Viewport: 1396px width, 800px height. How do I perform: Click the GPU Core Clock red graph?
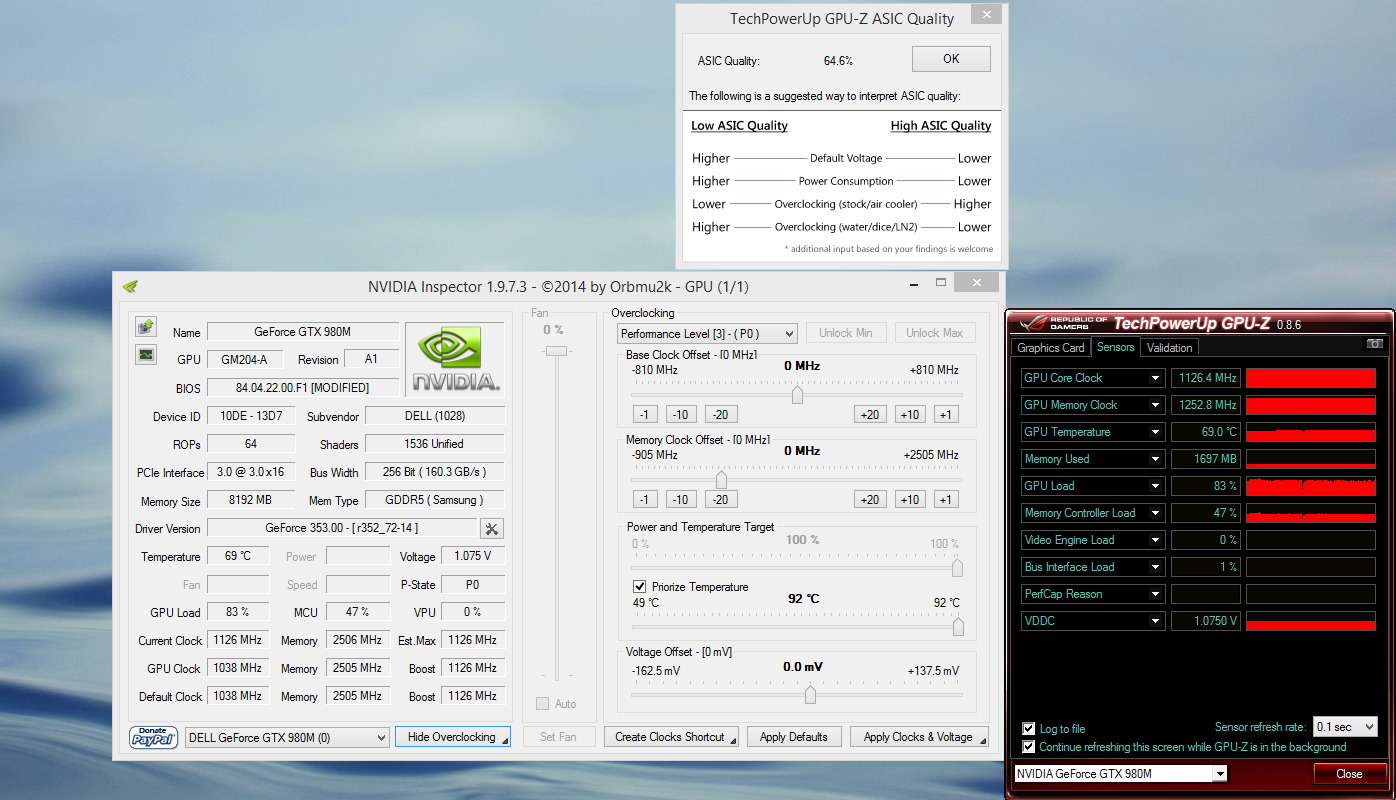pos(1311,378)
